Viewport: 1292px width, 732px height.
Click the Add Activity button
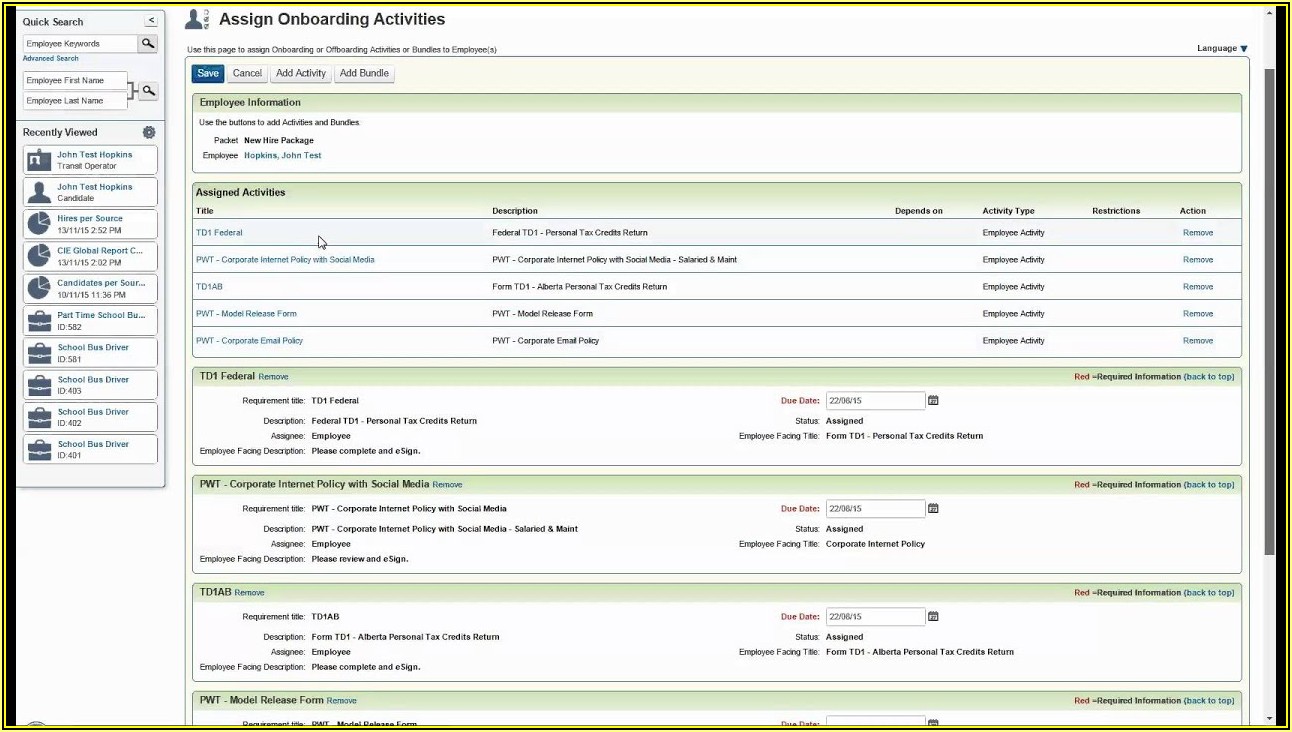tap(301, 73)
